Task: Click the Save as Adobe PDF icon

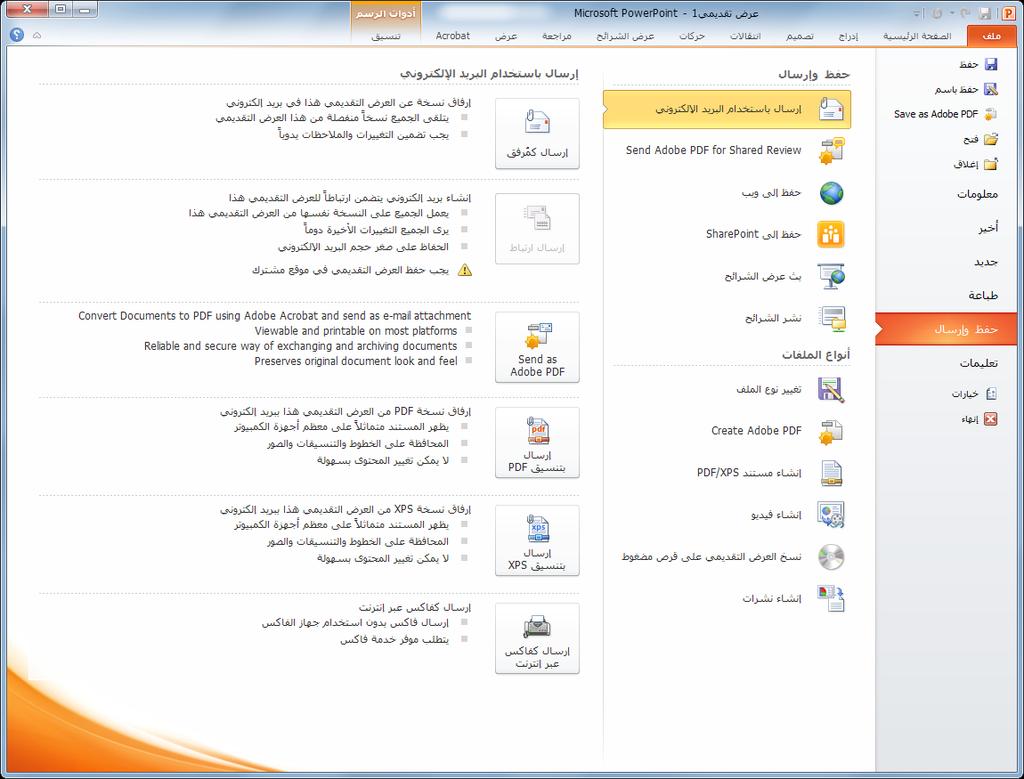Action: click(991, 114)
